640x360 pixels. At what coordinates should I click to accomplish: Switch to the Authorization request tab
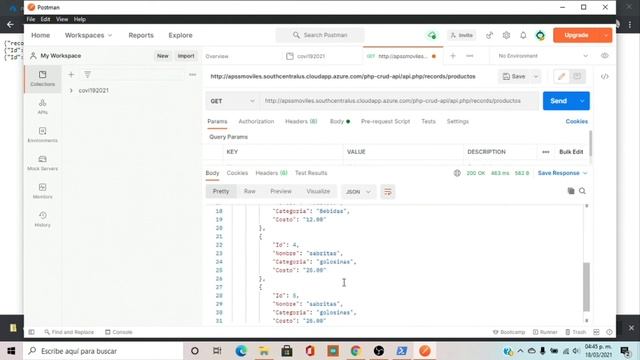256,122
